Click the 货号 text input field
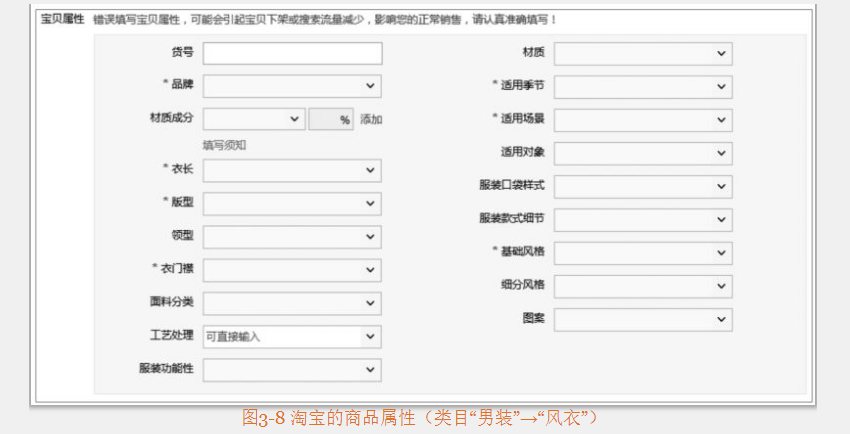The height and width of the screenshot is (434, 850). pyautogui.click(x=292, y=53)
